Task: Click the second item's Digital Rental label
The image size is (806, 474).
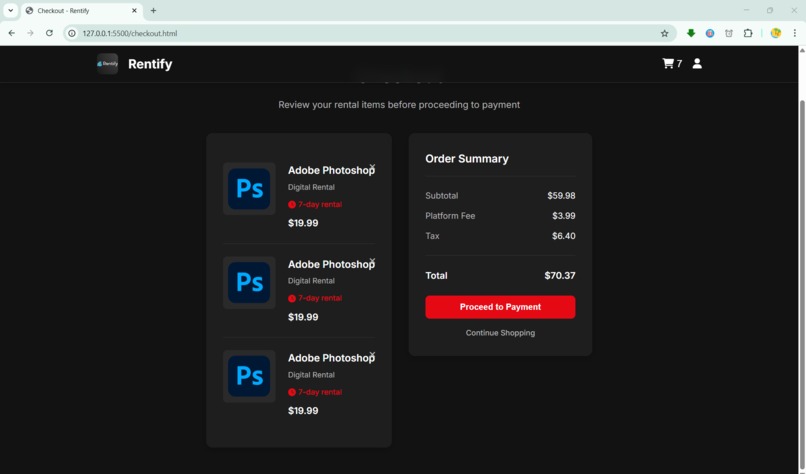Action: [x=311, y=281]
